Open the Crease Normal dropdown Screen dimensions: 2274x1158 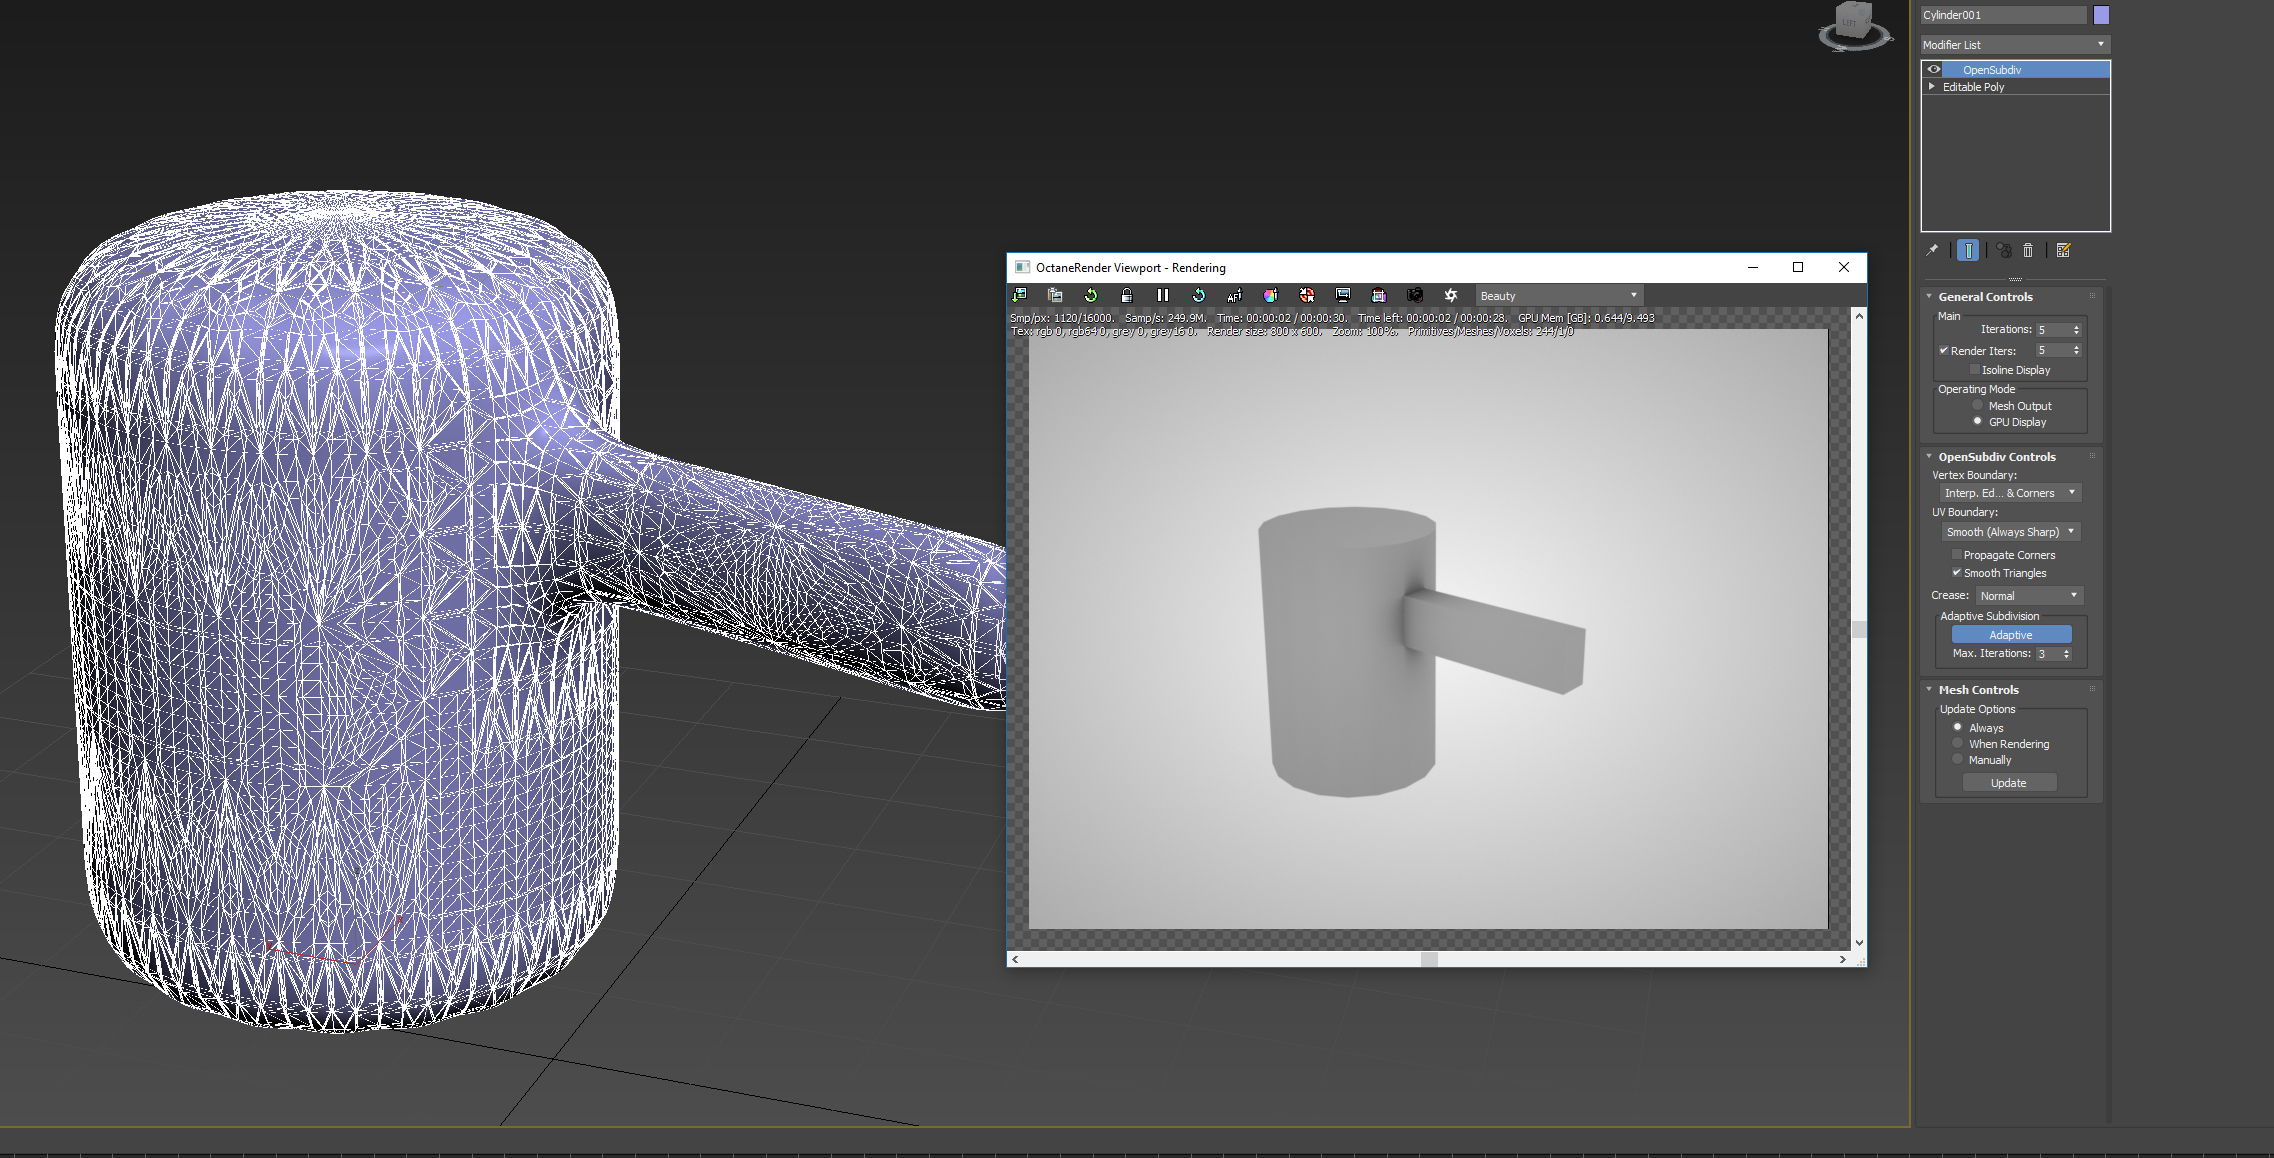point(2029,596)
